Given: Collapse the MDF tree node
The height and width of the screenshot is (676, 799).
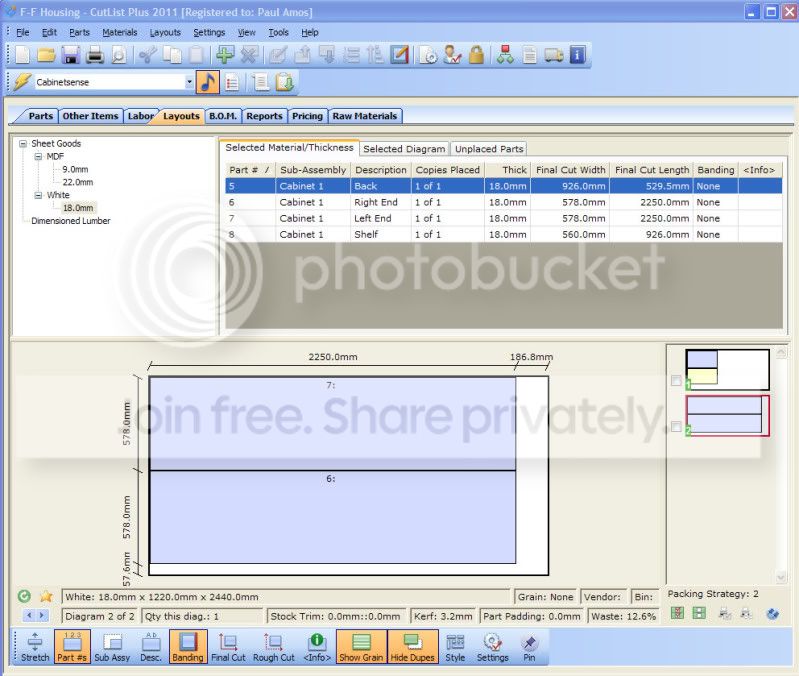Looking at the screenshot, I should click(x=37, y=157).
